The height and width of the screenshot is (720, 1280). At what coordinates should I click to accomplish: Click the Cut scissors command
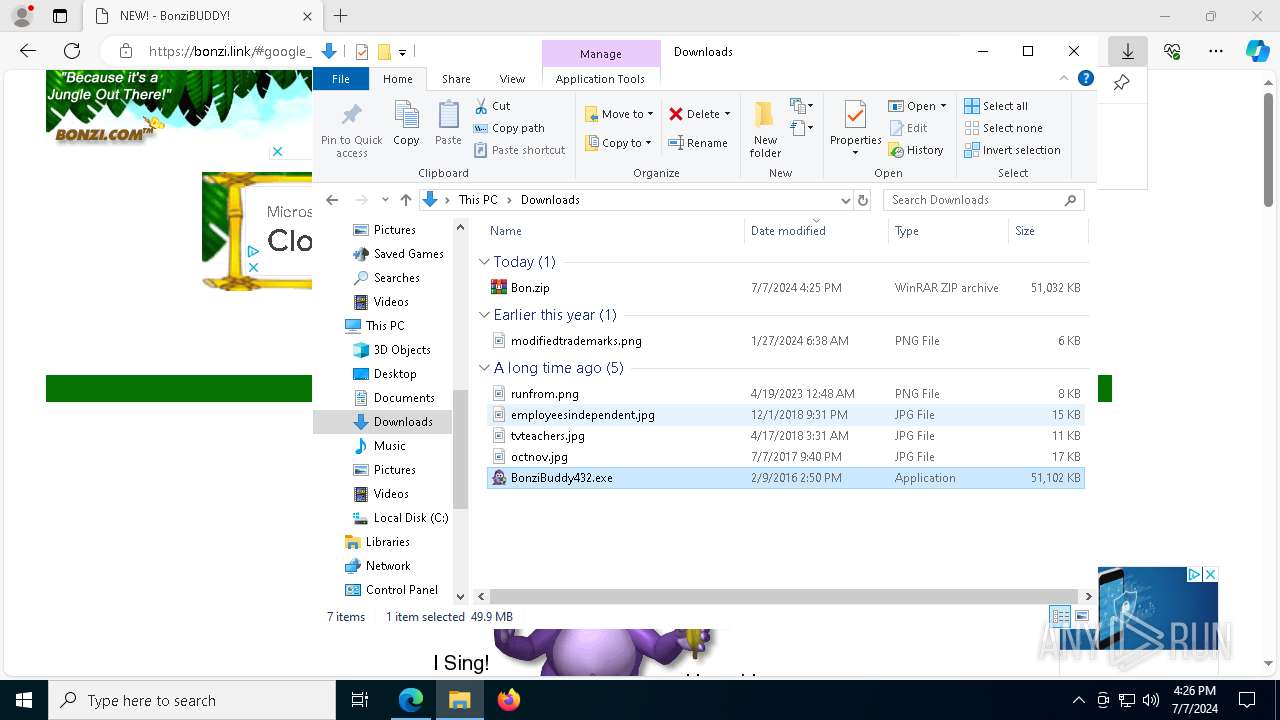(x=492, y=106)
